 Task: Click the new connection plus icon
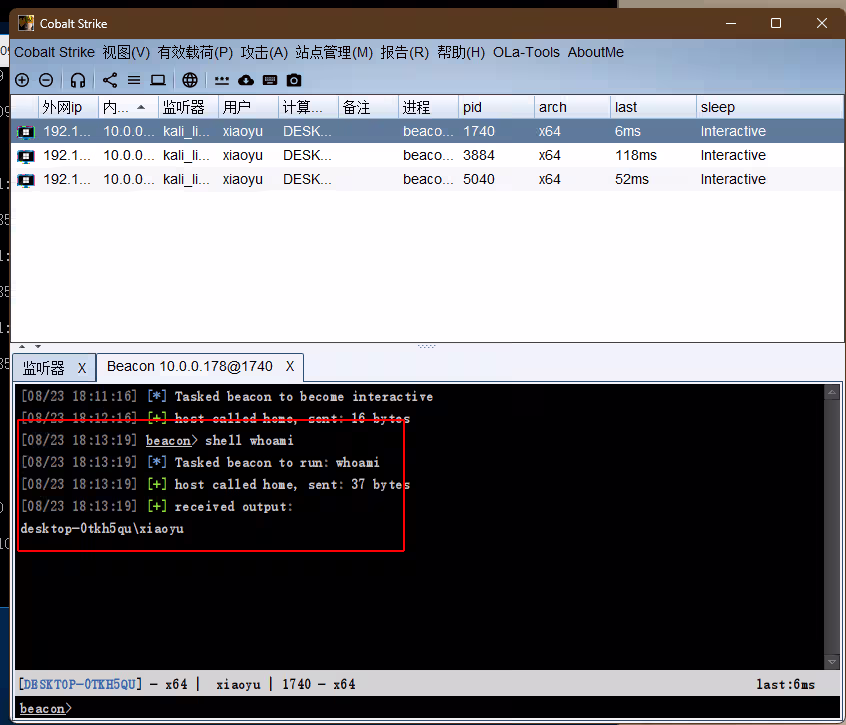22,80
